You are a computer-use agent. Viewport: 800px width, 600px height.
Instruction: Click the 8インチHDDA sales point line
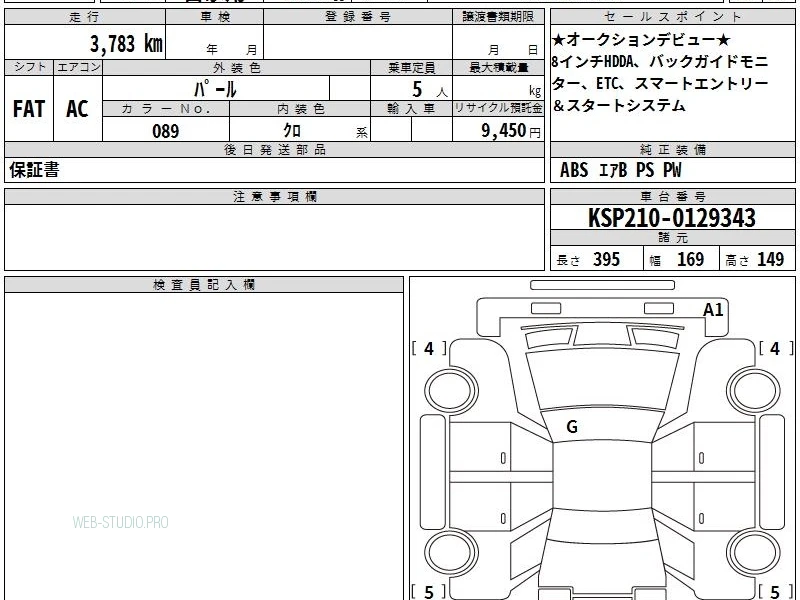(660, 62)
